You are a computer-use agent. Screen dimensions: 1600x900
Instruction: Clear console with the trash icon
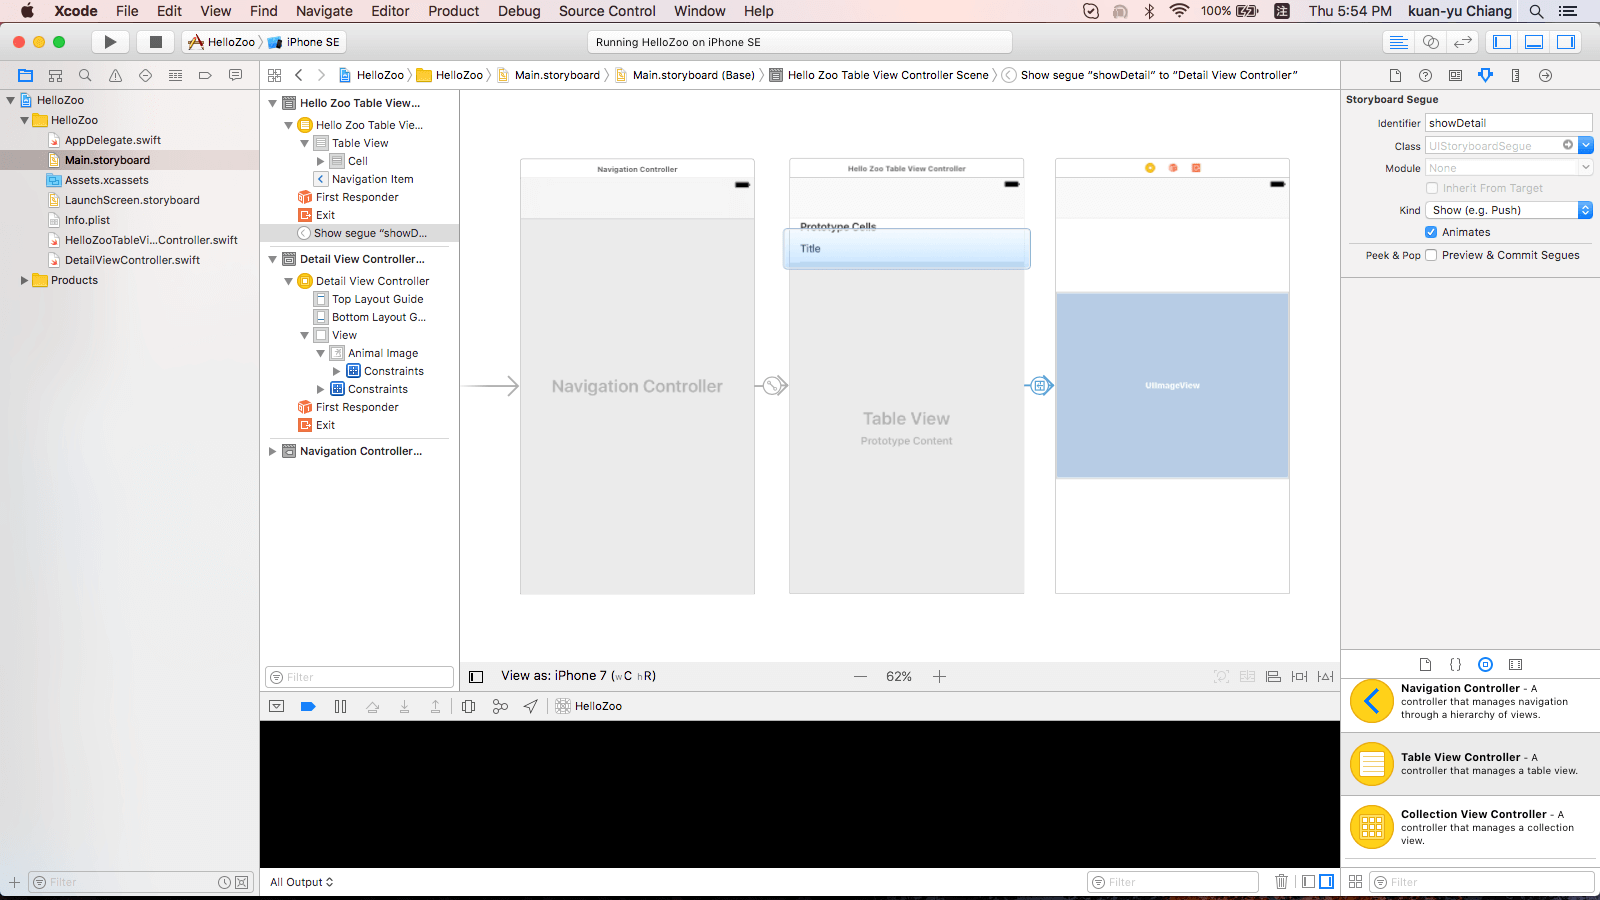tap(1281, 882)
